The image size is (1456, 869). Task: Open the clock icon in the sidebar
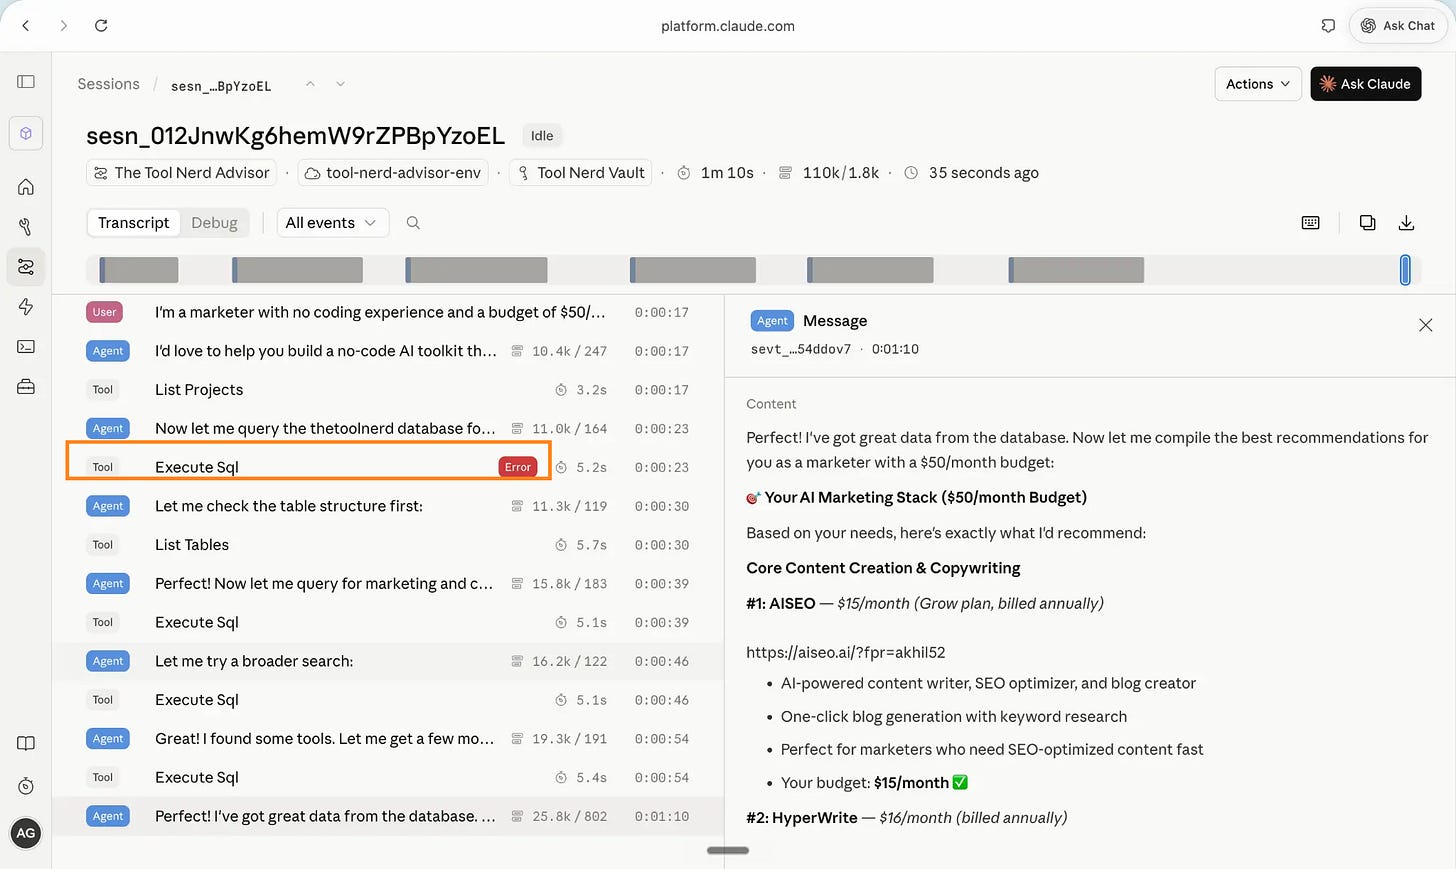[x=26, y=787]
